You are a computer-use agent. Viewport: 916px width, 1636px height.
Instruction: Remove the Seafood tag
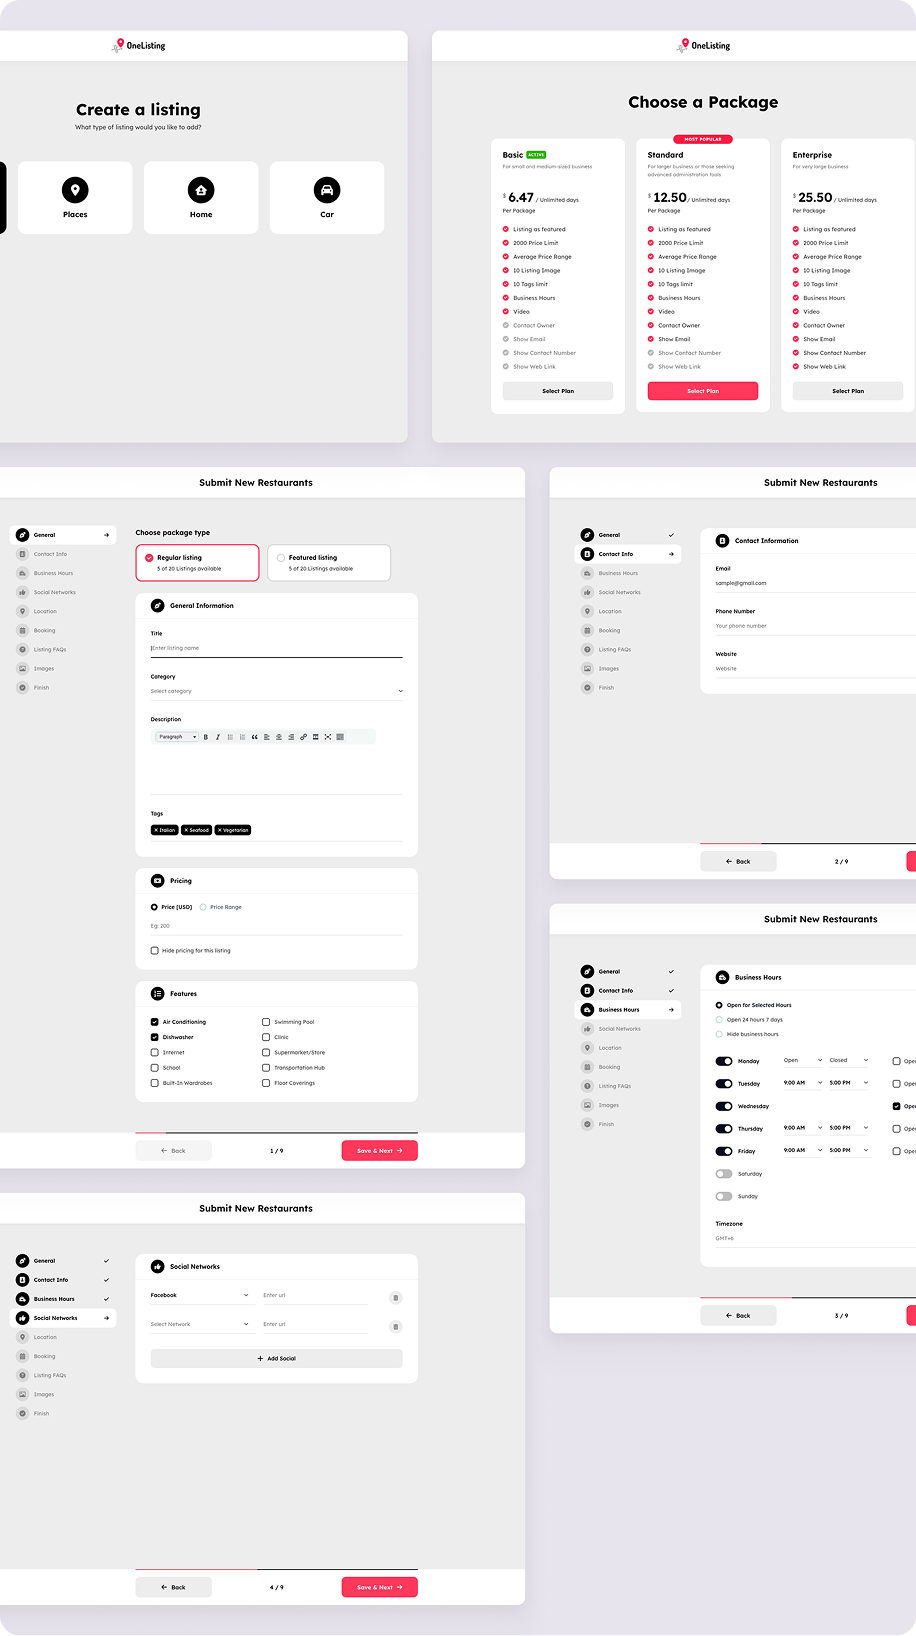point(186,830)
